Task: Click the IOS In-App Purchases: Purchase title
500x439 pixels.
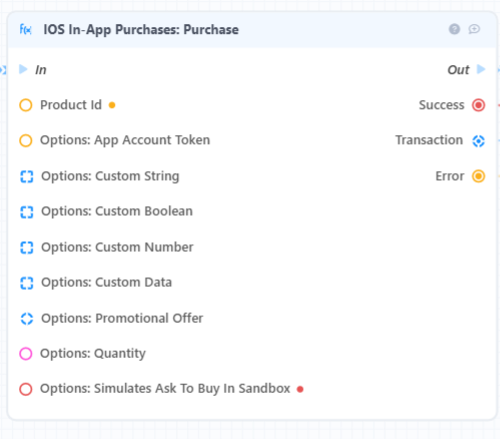Action: [x=141, y=30]
